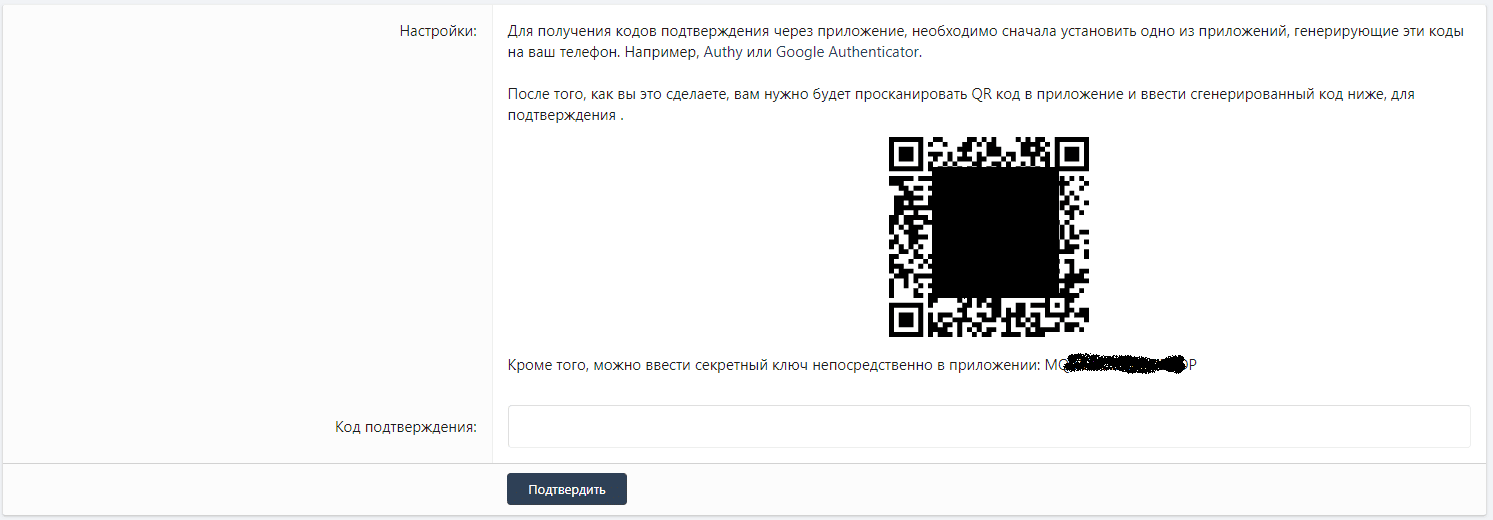Image resolution: width=1493 pixels, height=520 pixels.
Task: Click the Код подтверждения label
Action: click(x=406, y=427)
